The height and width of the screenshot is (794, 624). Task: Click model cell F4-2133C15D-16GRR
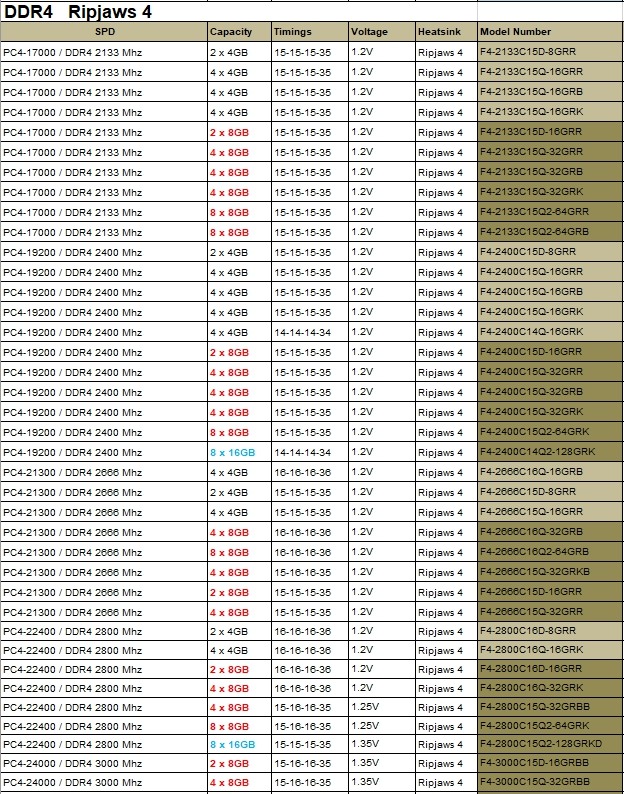[550, 132]
